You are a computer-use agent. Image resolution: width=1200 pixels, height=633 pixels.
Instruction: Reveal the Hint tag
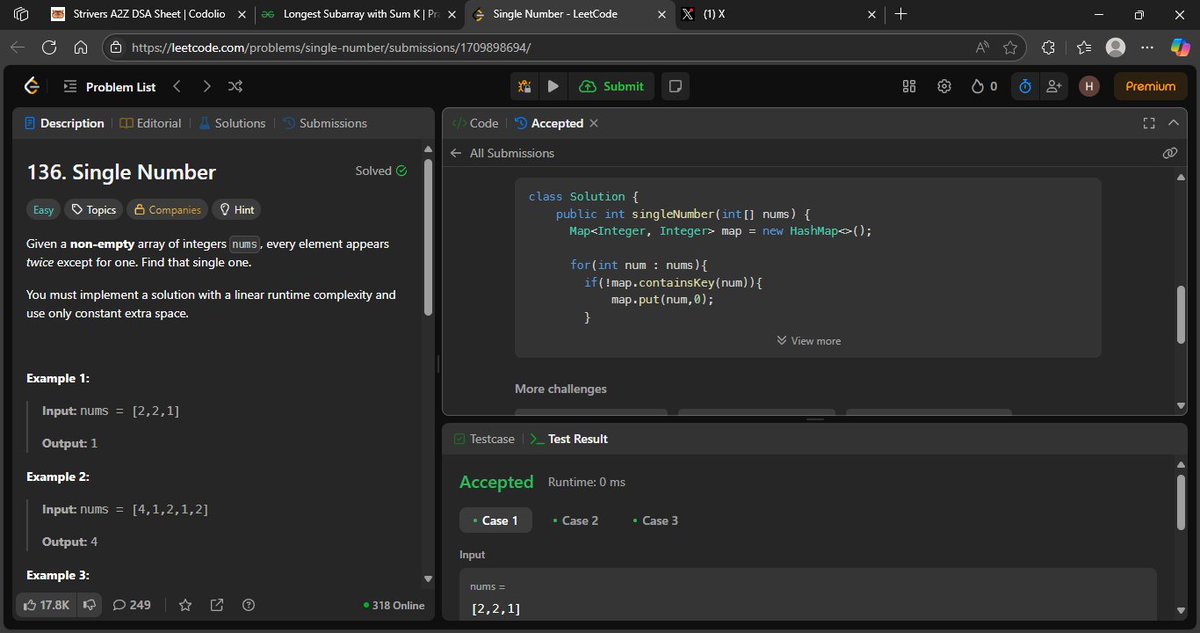pos(236,210)
